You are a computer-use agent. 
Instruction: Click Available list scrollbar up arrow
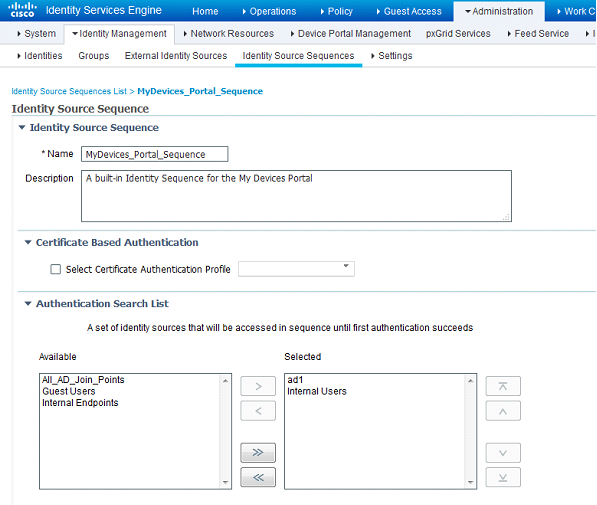click(x=225, y=381)
